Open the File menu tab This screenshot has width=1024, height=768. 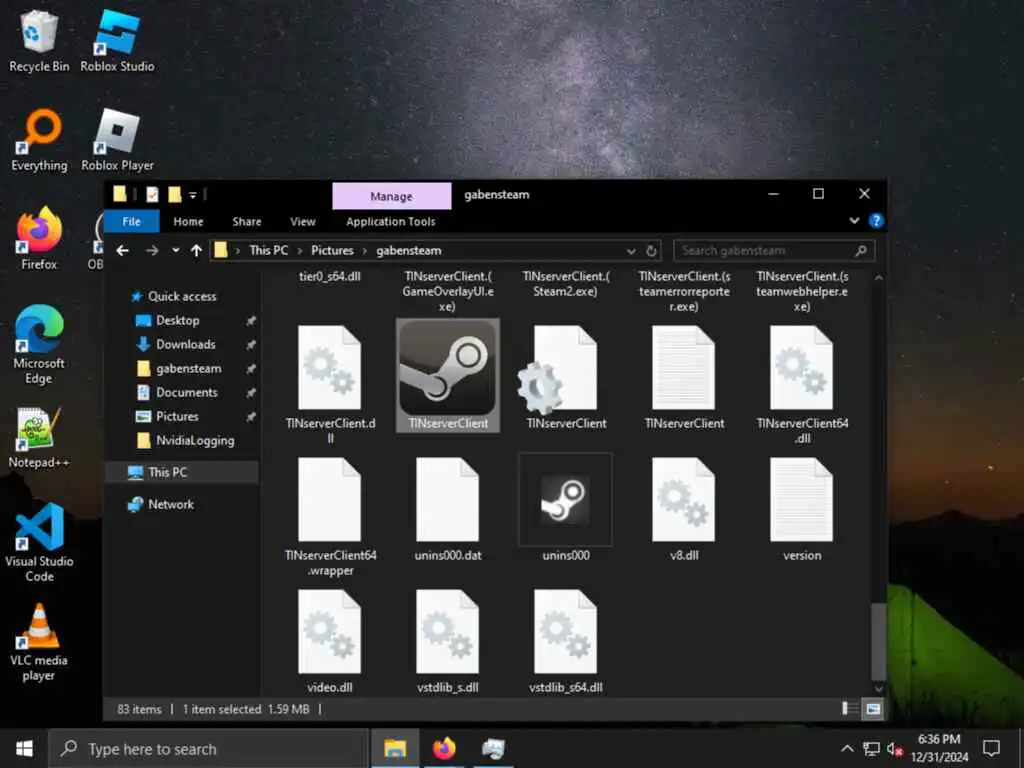point(131,221)
